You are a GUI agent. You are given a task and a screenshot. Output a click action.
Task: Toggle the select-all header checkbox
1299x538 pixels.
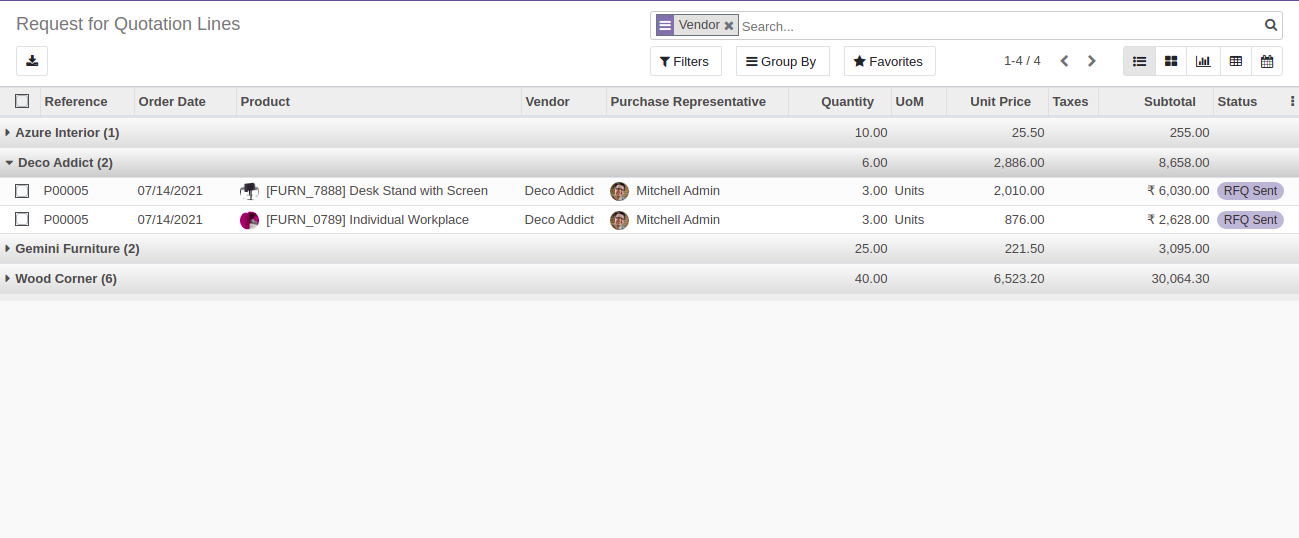(x=22, y=101)
